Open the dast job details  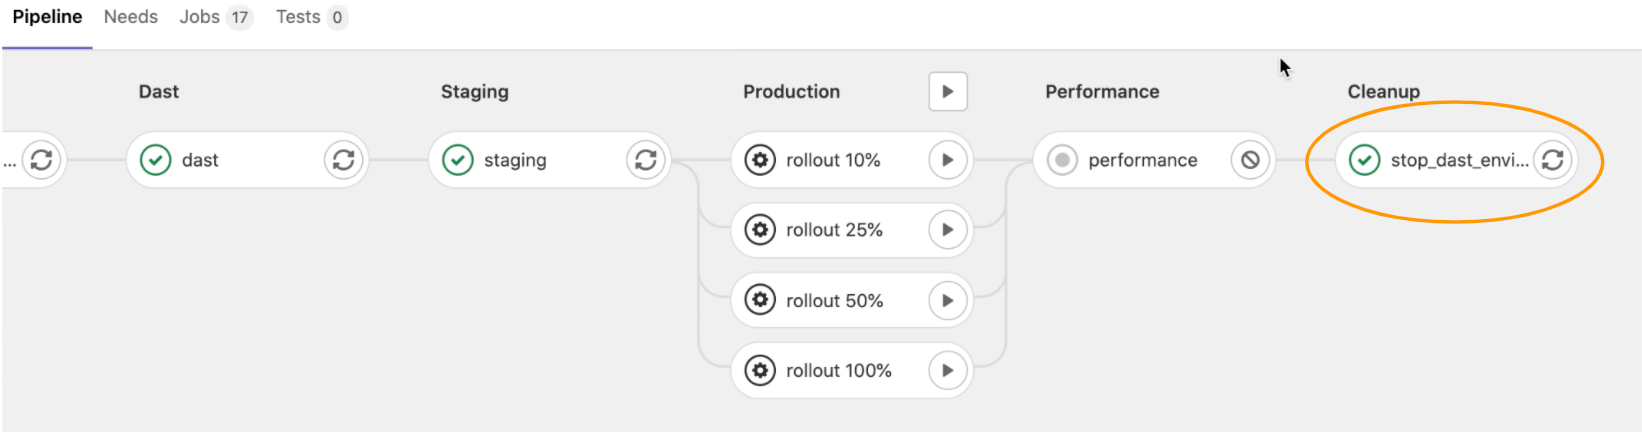pos(200,160)
